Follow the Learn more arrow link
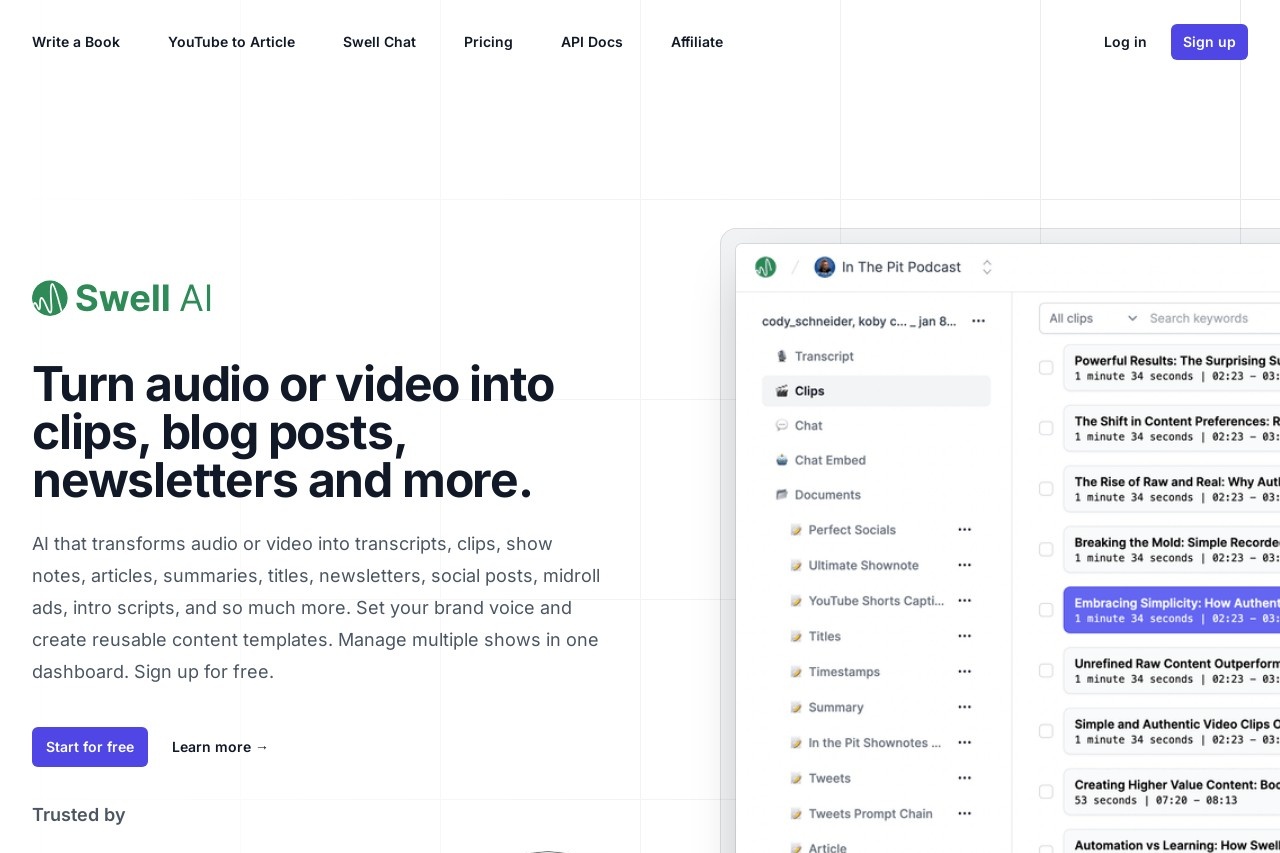1280x853 pixels. coord(220,747)
